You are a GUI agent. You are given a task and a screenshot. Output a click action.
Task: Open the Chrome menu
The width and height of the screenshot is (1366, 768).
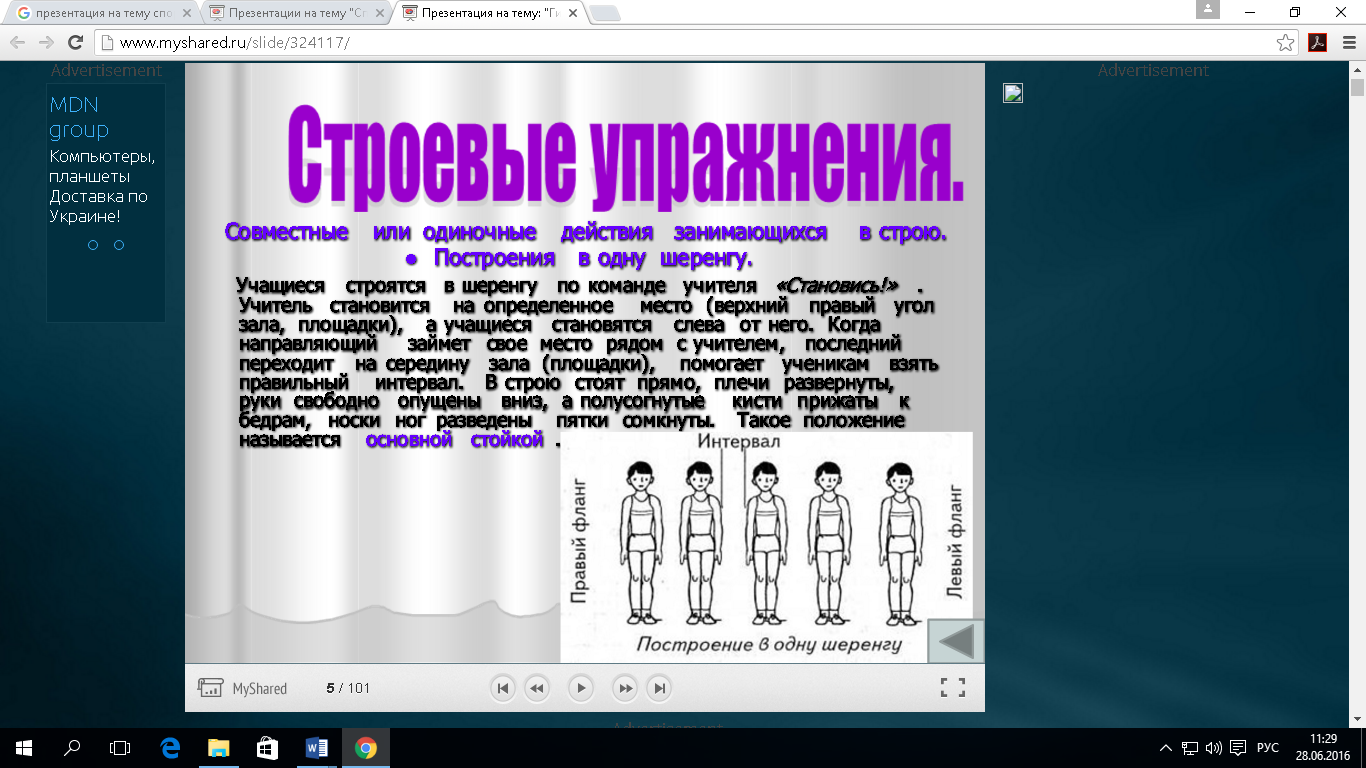tap(1345, 42)
